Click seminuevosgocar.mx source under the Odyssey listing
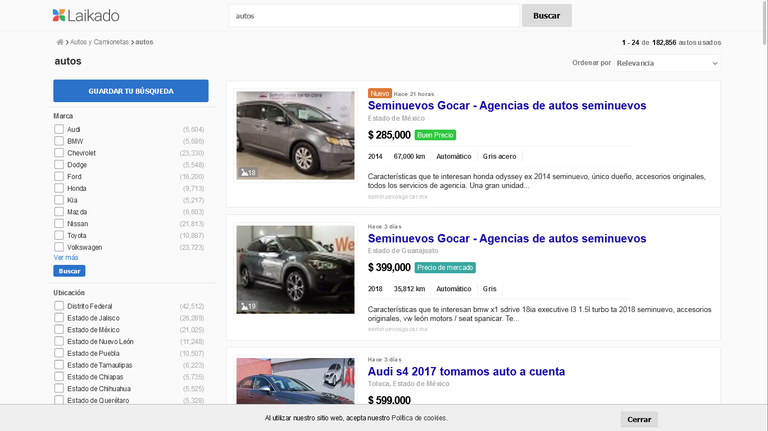768x431 pixels. [398, 196]
